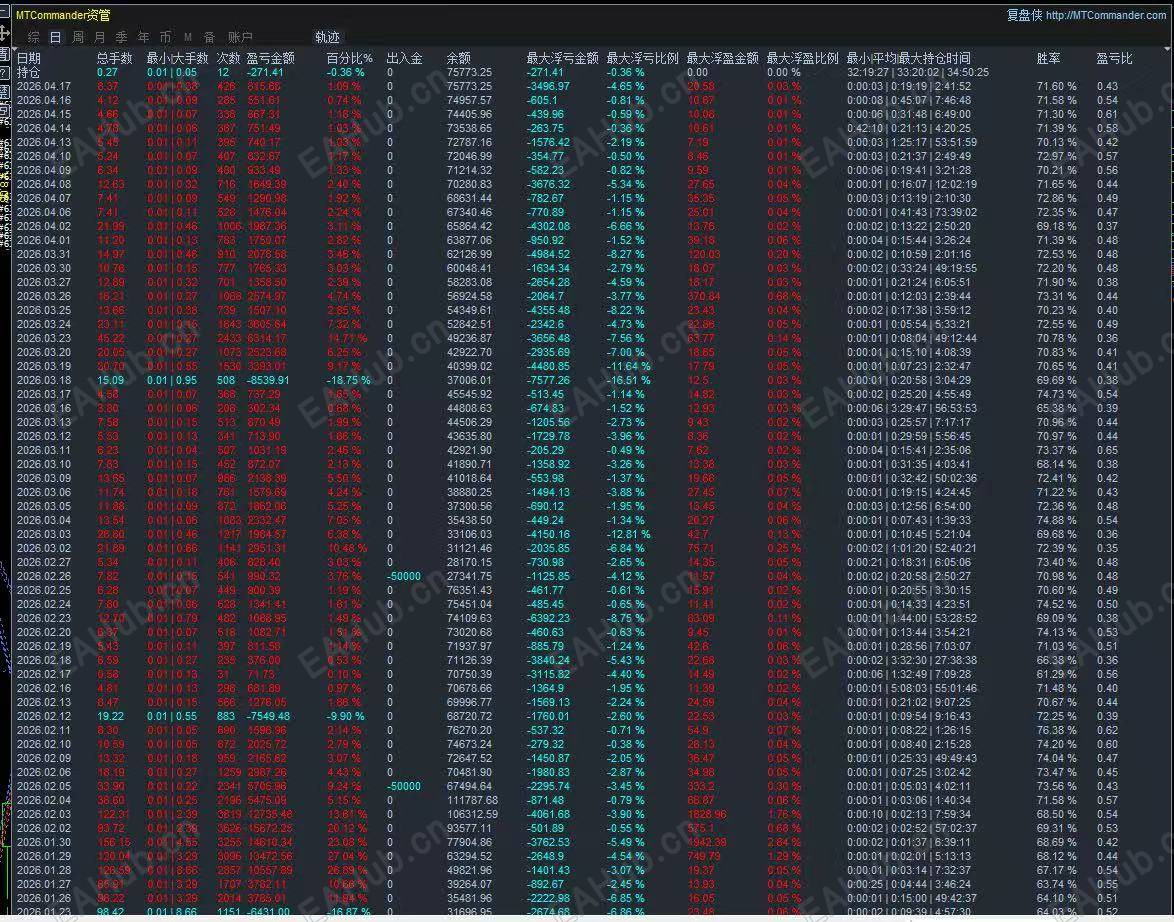The image size is (1174, 922).
Task: Select the 2026.03.31 date row
Action: (44, 254)
